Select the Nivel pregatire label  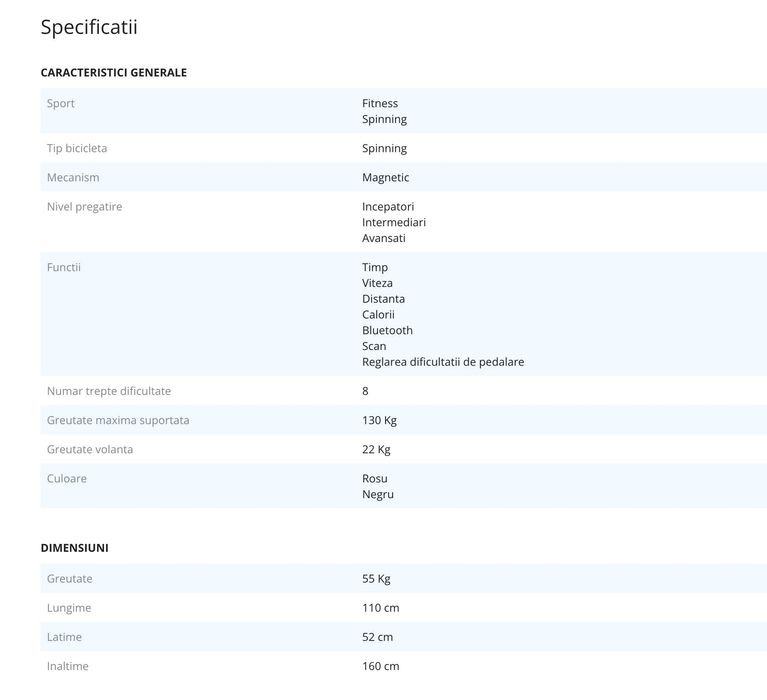click(x=84, y=207)
